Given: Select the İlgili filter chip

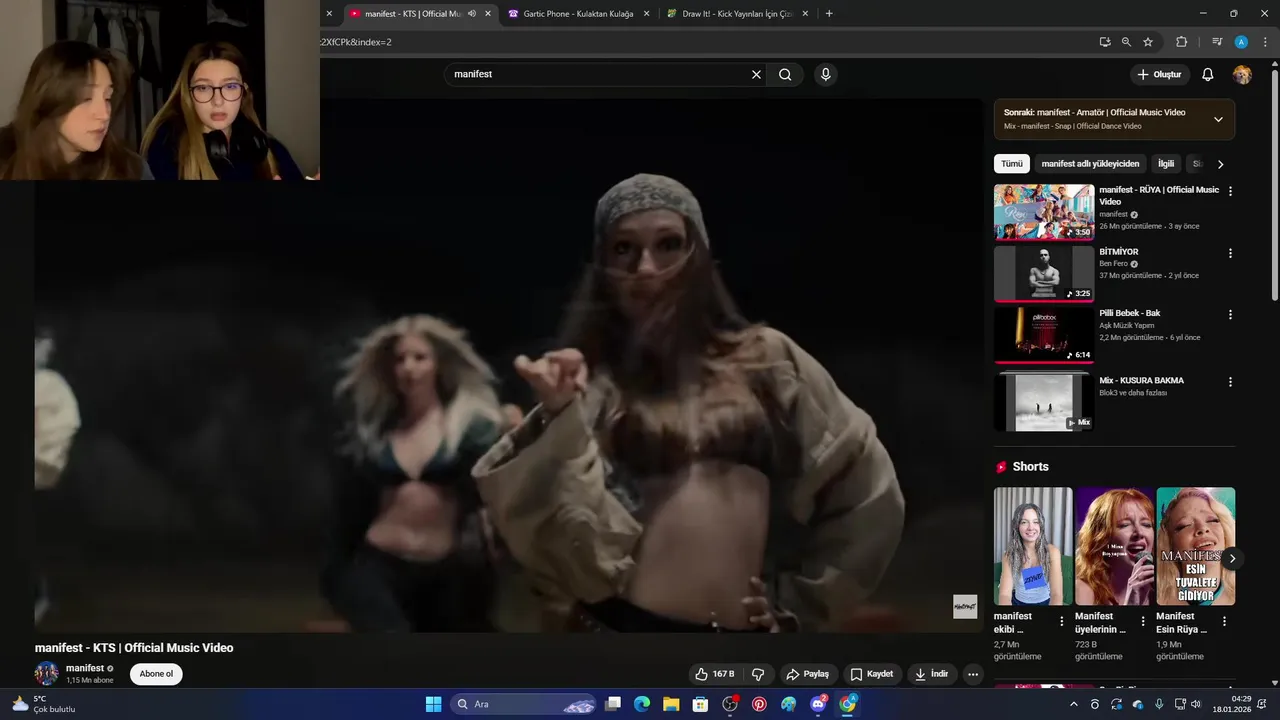Looking at the screenshot, I should pyautogui.click(x=1166, y=164).
